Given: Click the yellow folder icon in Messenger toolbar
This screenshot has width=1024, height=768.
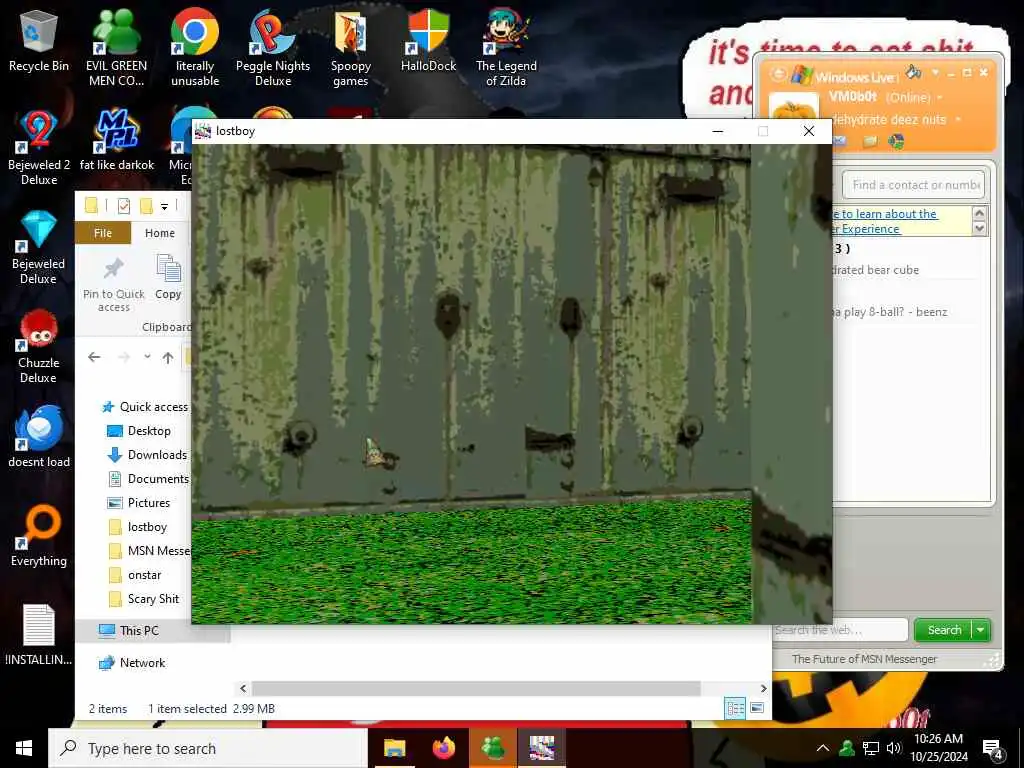Looking at the screenshot, I should (869, 141).
